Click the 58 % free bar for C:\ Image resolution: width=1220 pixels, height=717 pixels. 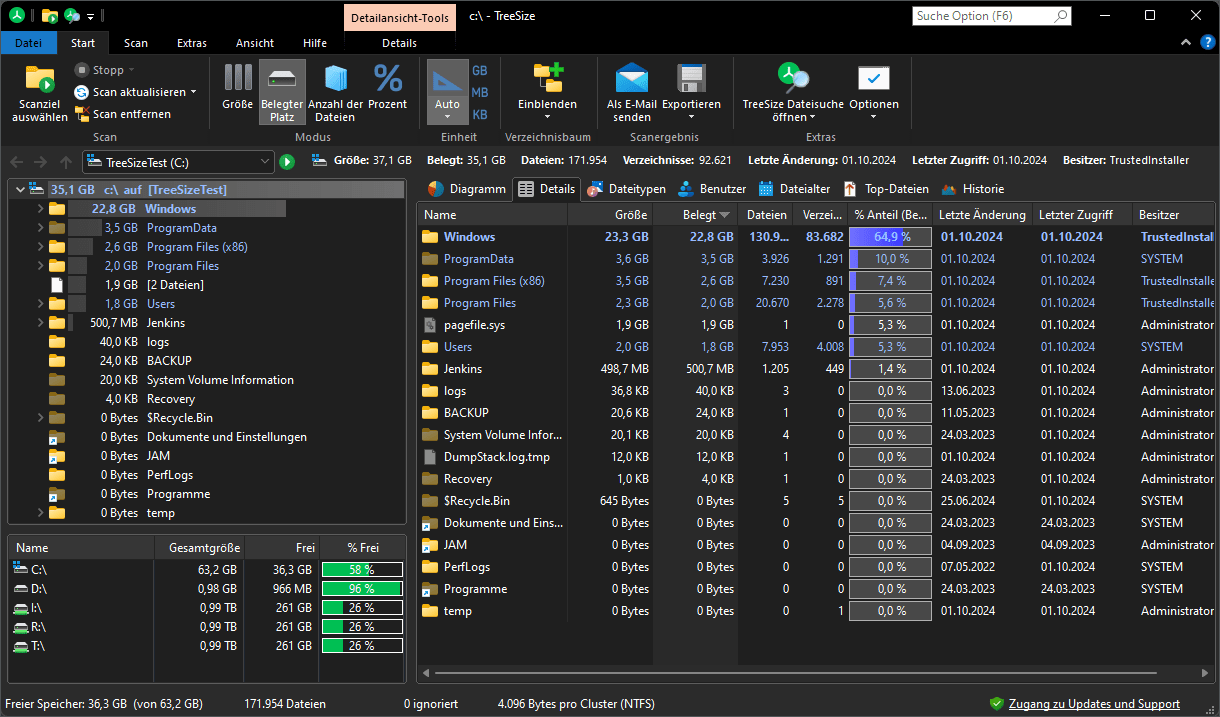pos(361,569)
